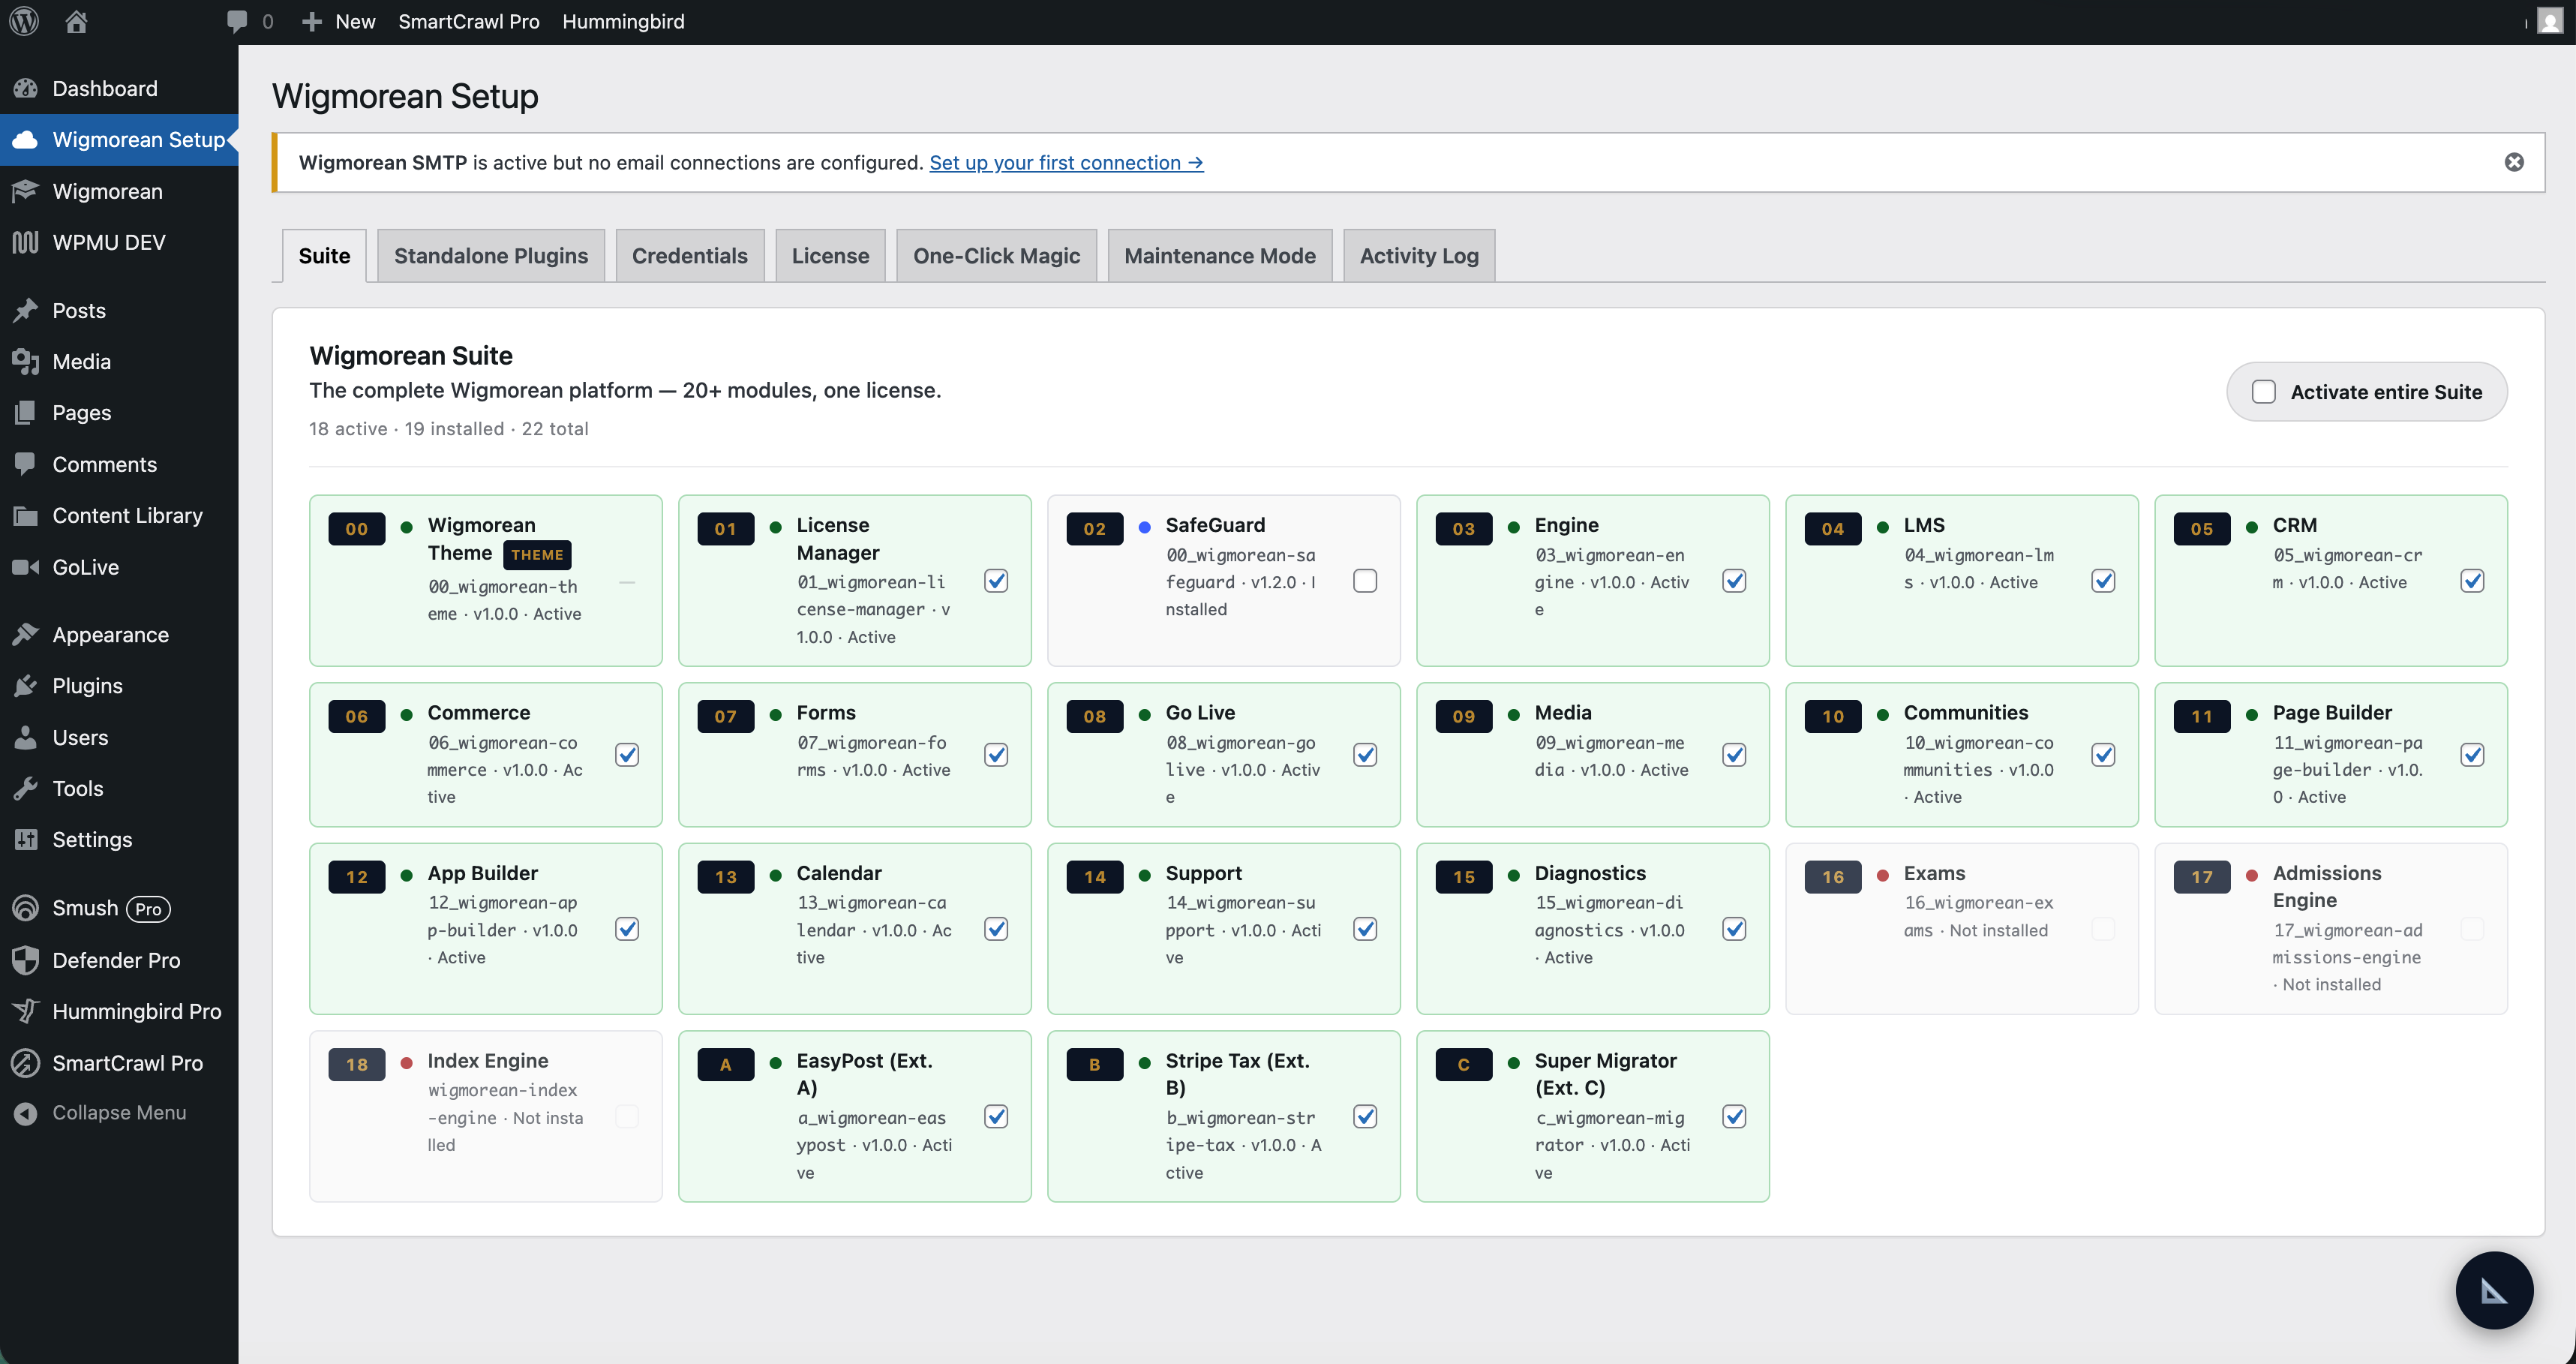This screenshot has width=2576, height=1364.
Task: Open the Activity Log tab
Action: coord(1419,256)
